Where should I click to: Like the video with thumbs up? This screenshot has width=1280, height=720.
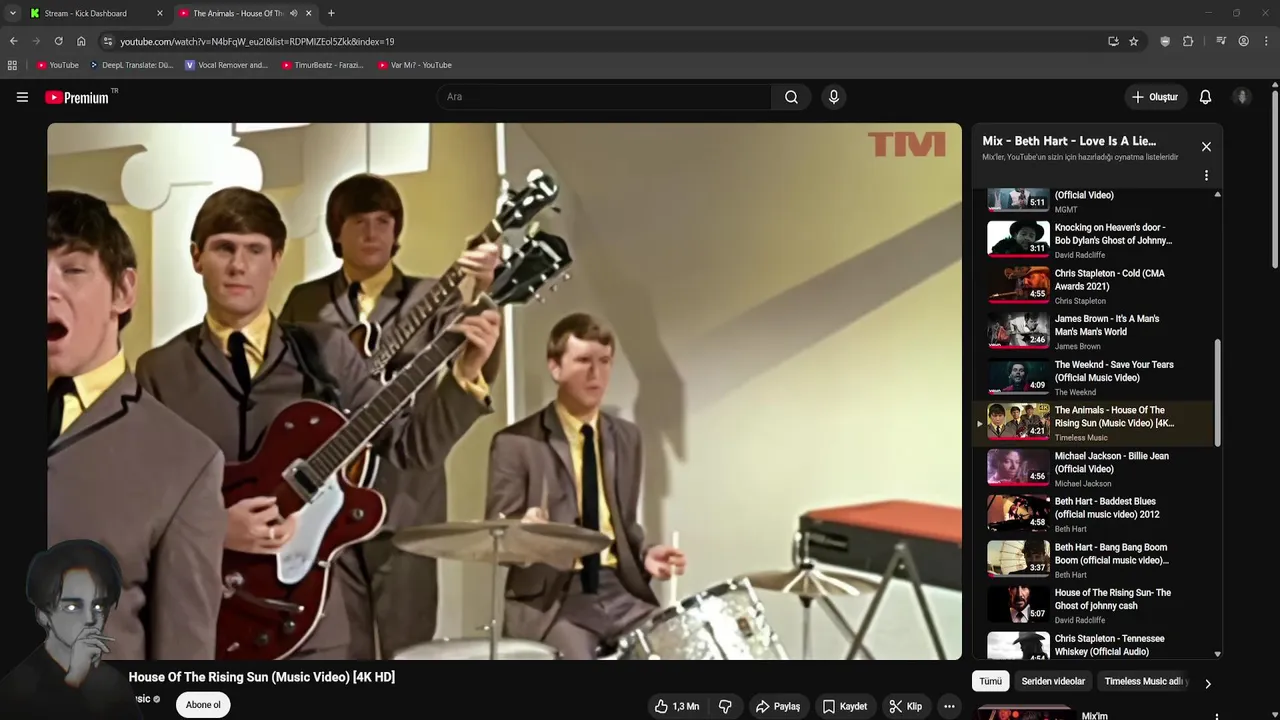pyautogui.click(x=677, y=706)
